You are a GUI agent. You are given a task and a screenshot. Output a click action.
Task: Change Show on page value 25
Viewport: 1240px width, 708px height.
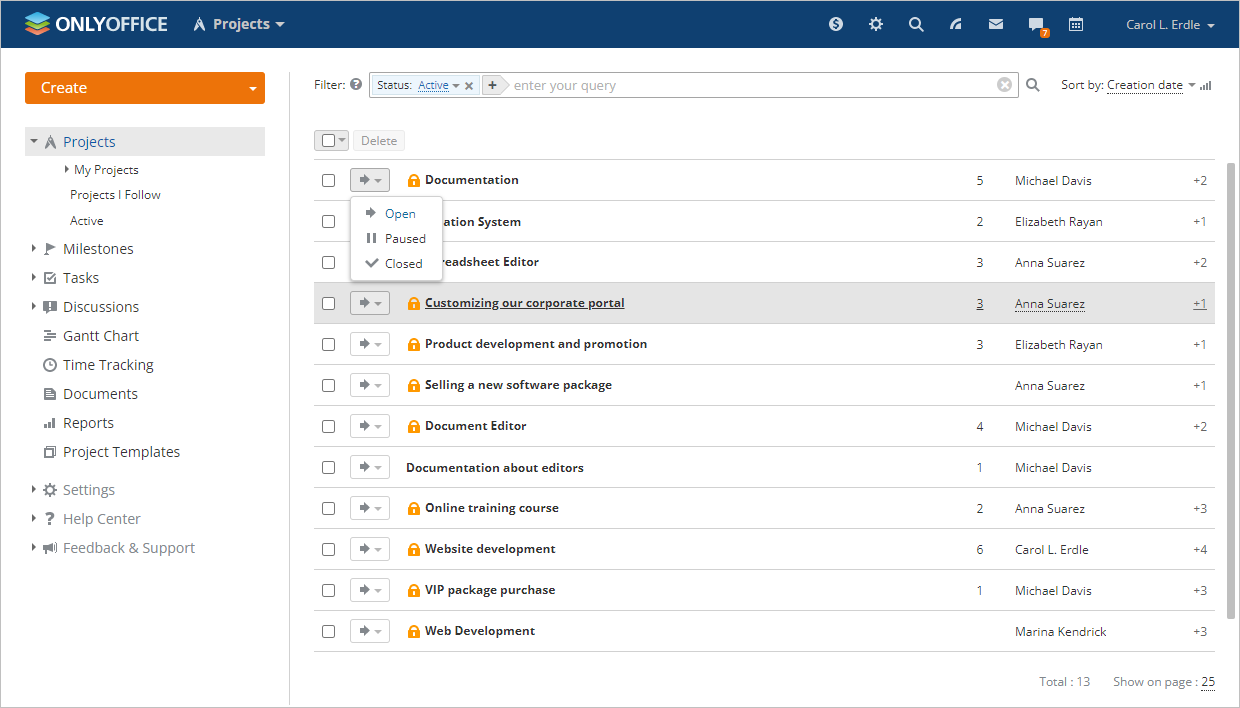pyautogui.click(x=1206, y=681)
